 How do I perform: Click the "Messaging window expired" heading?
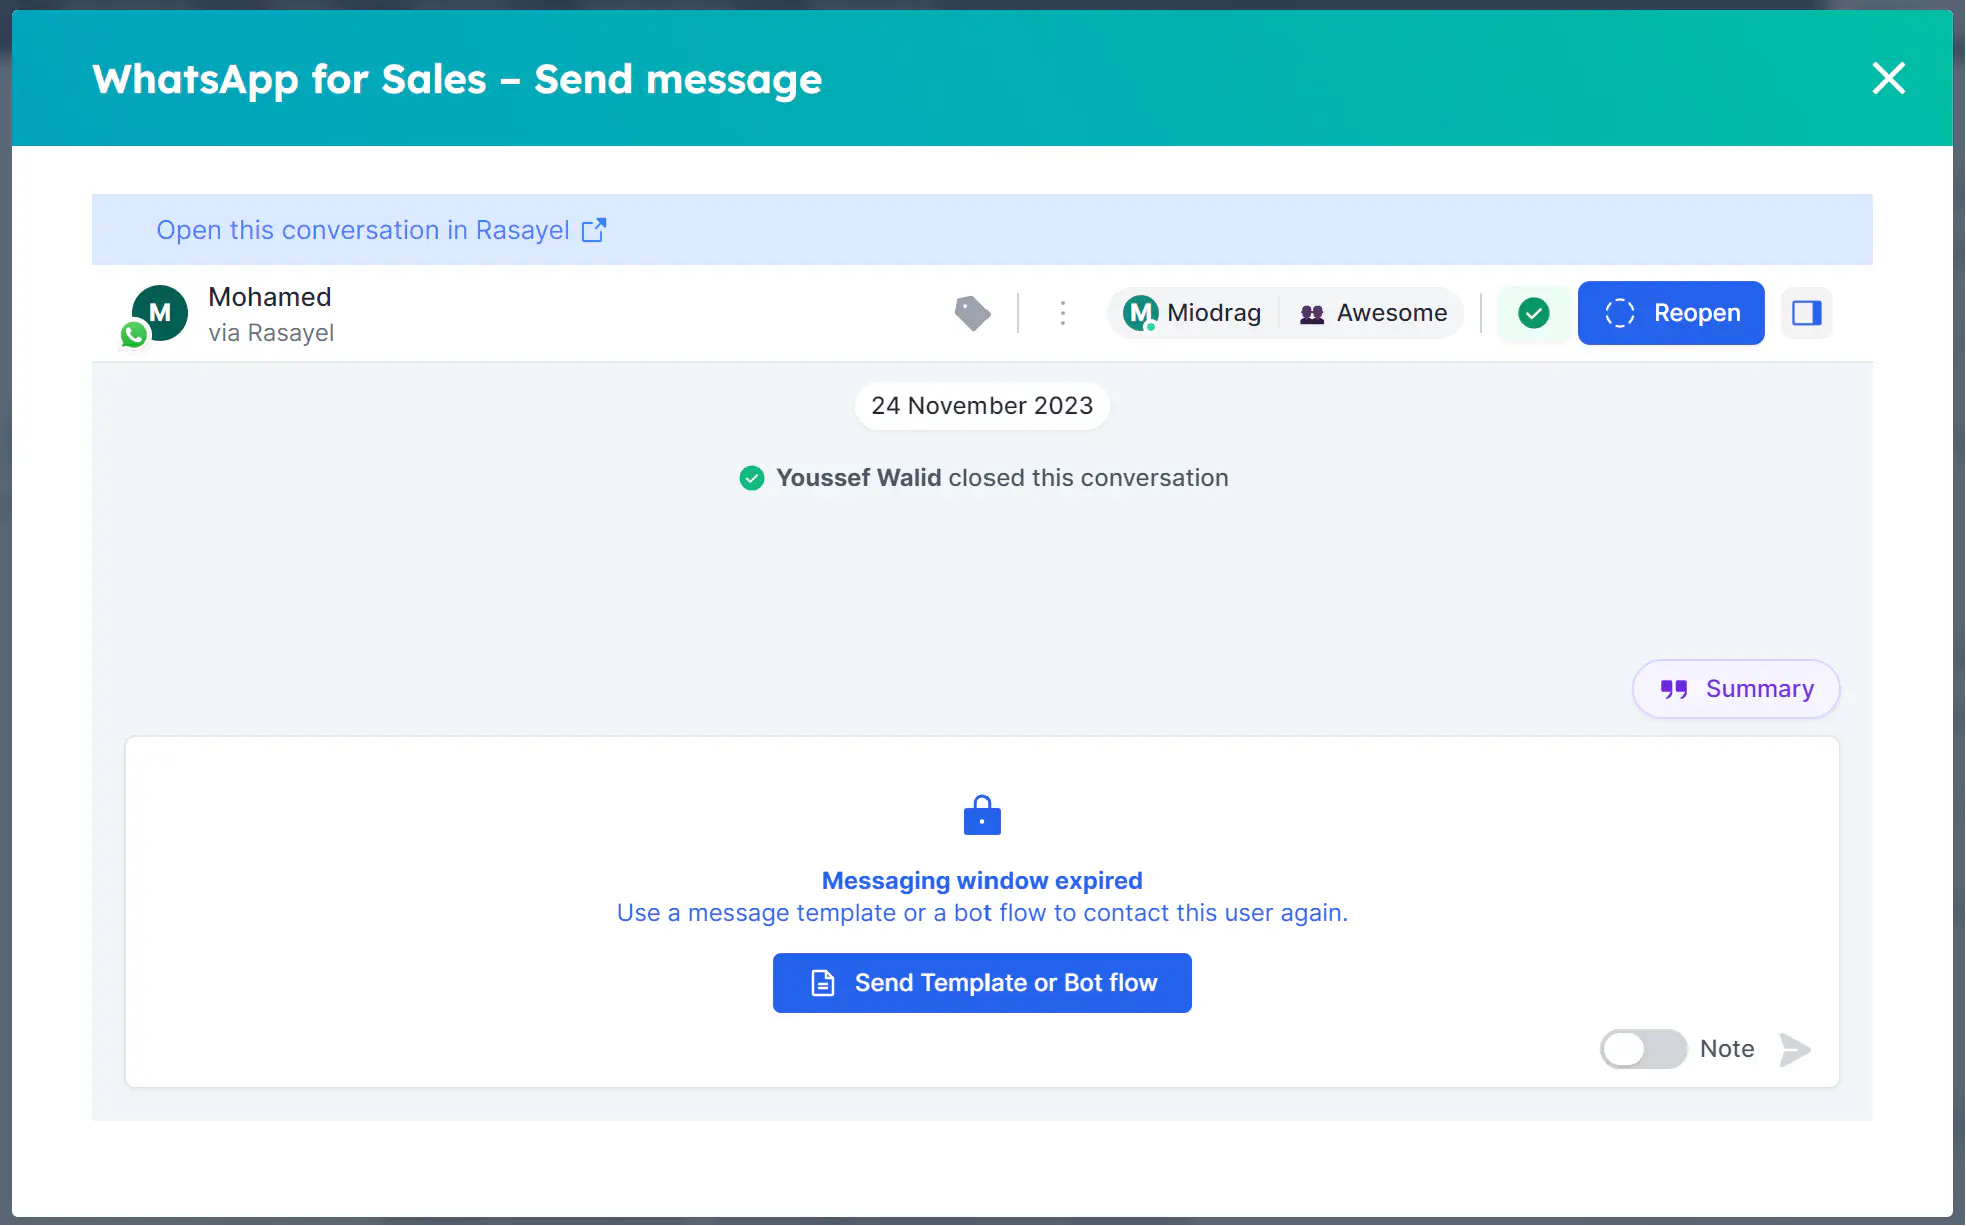pos(982,881)
